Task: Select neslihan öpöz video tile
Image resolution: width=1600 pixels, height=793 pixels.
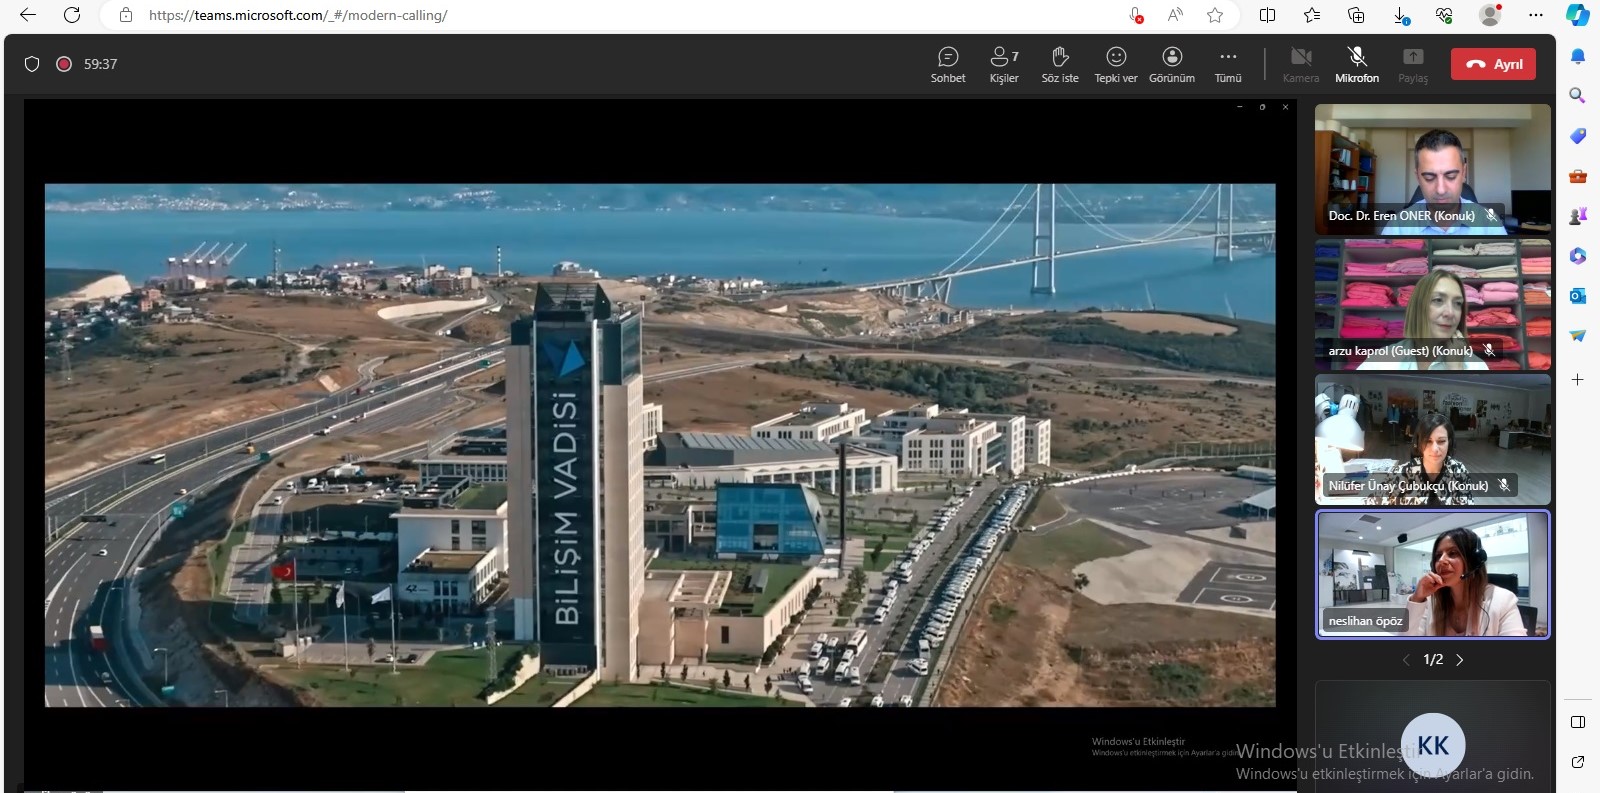Action: 1432,574
